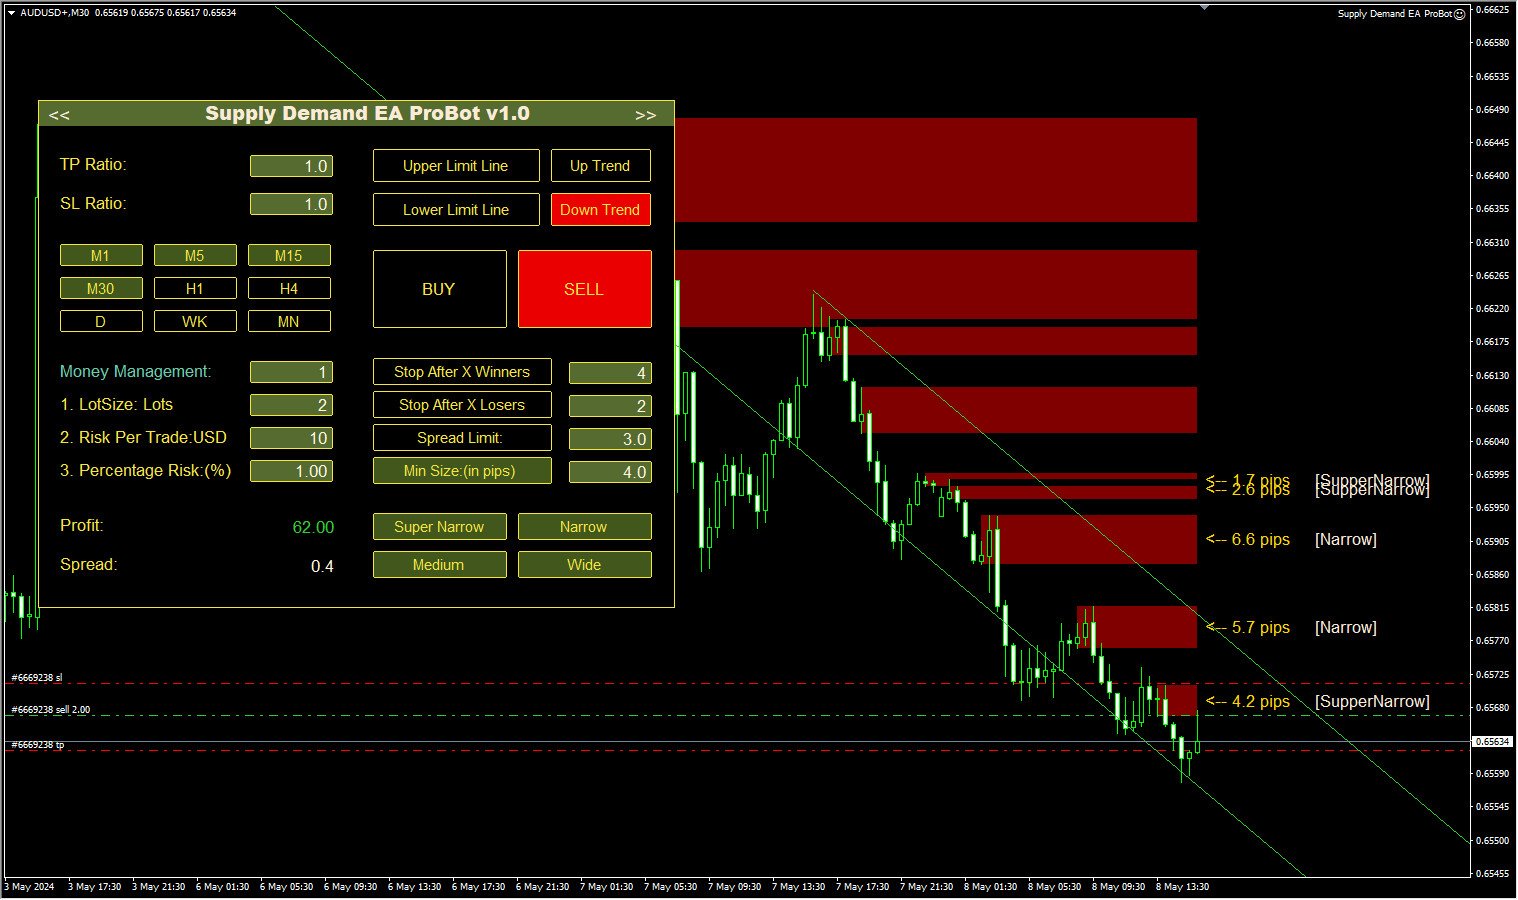Click the smiley EA icon at top right

point(1459,14)
